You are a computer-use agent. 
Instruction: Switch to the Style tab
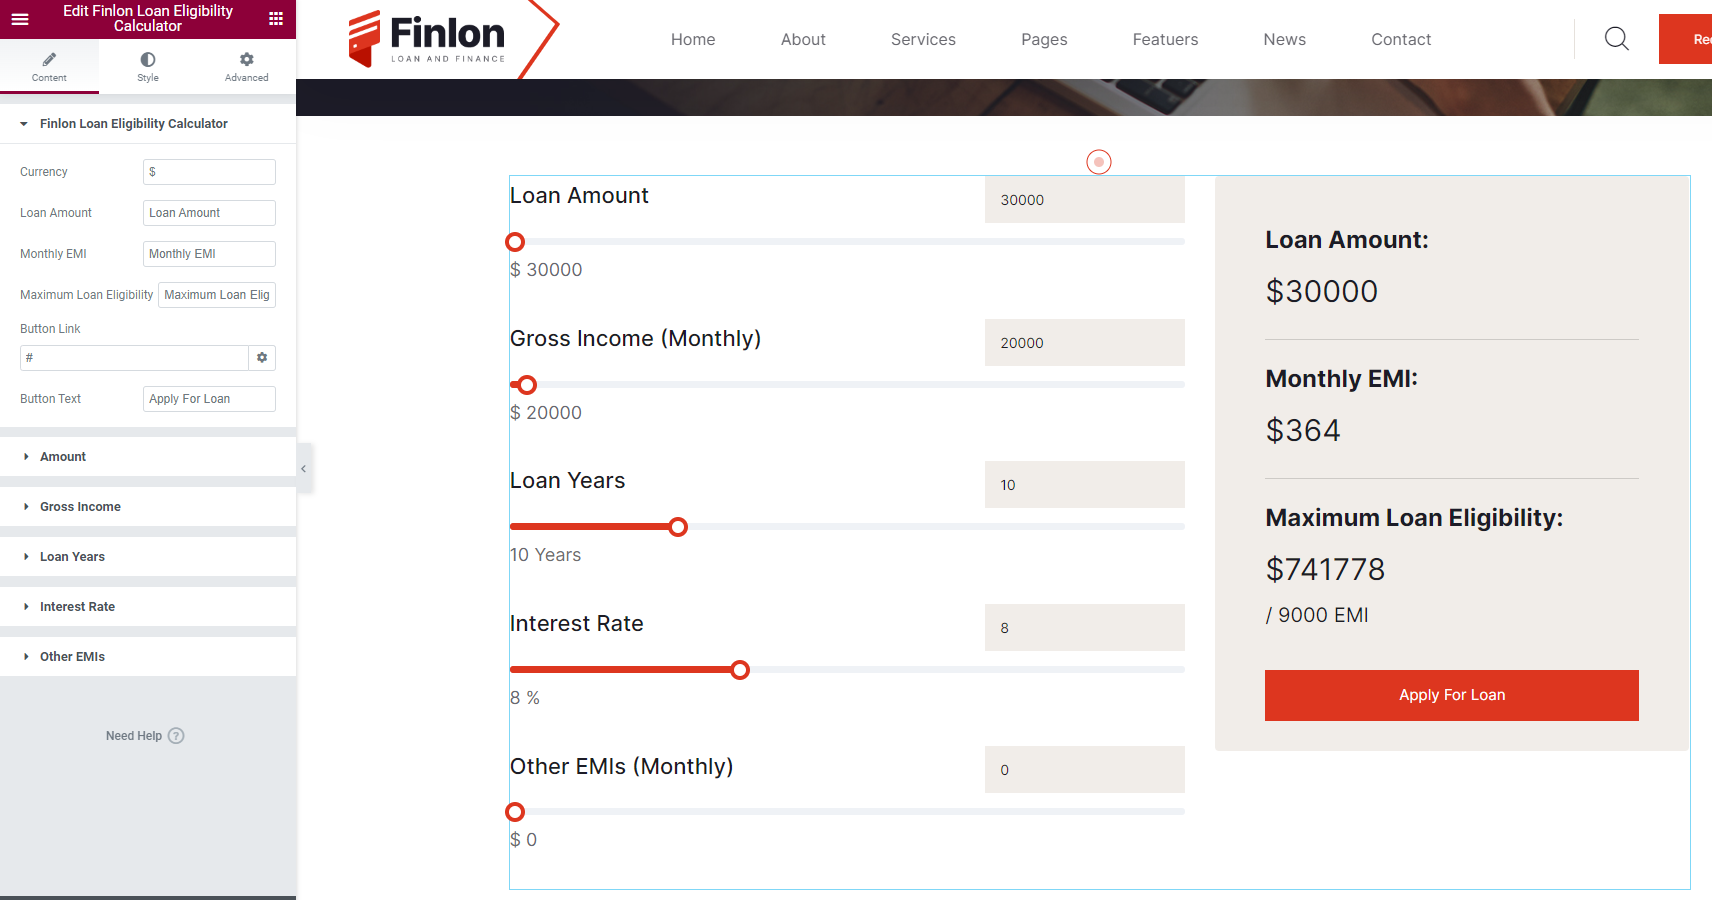point(148,66)
